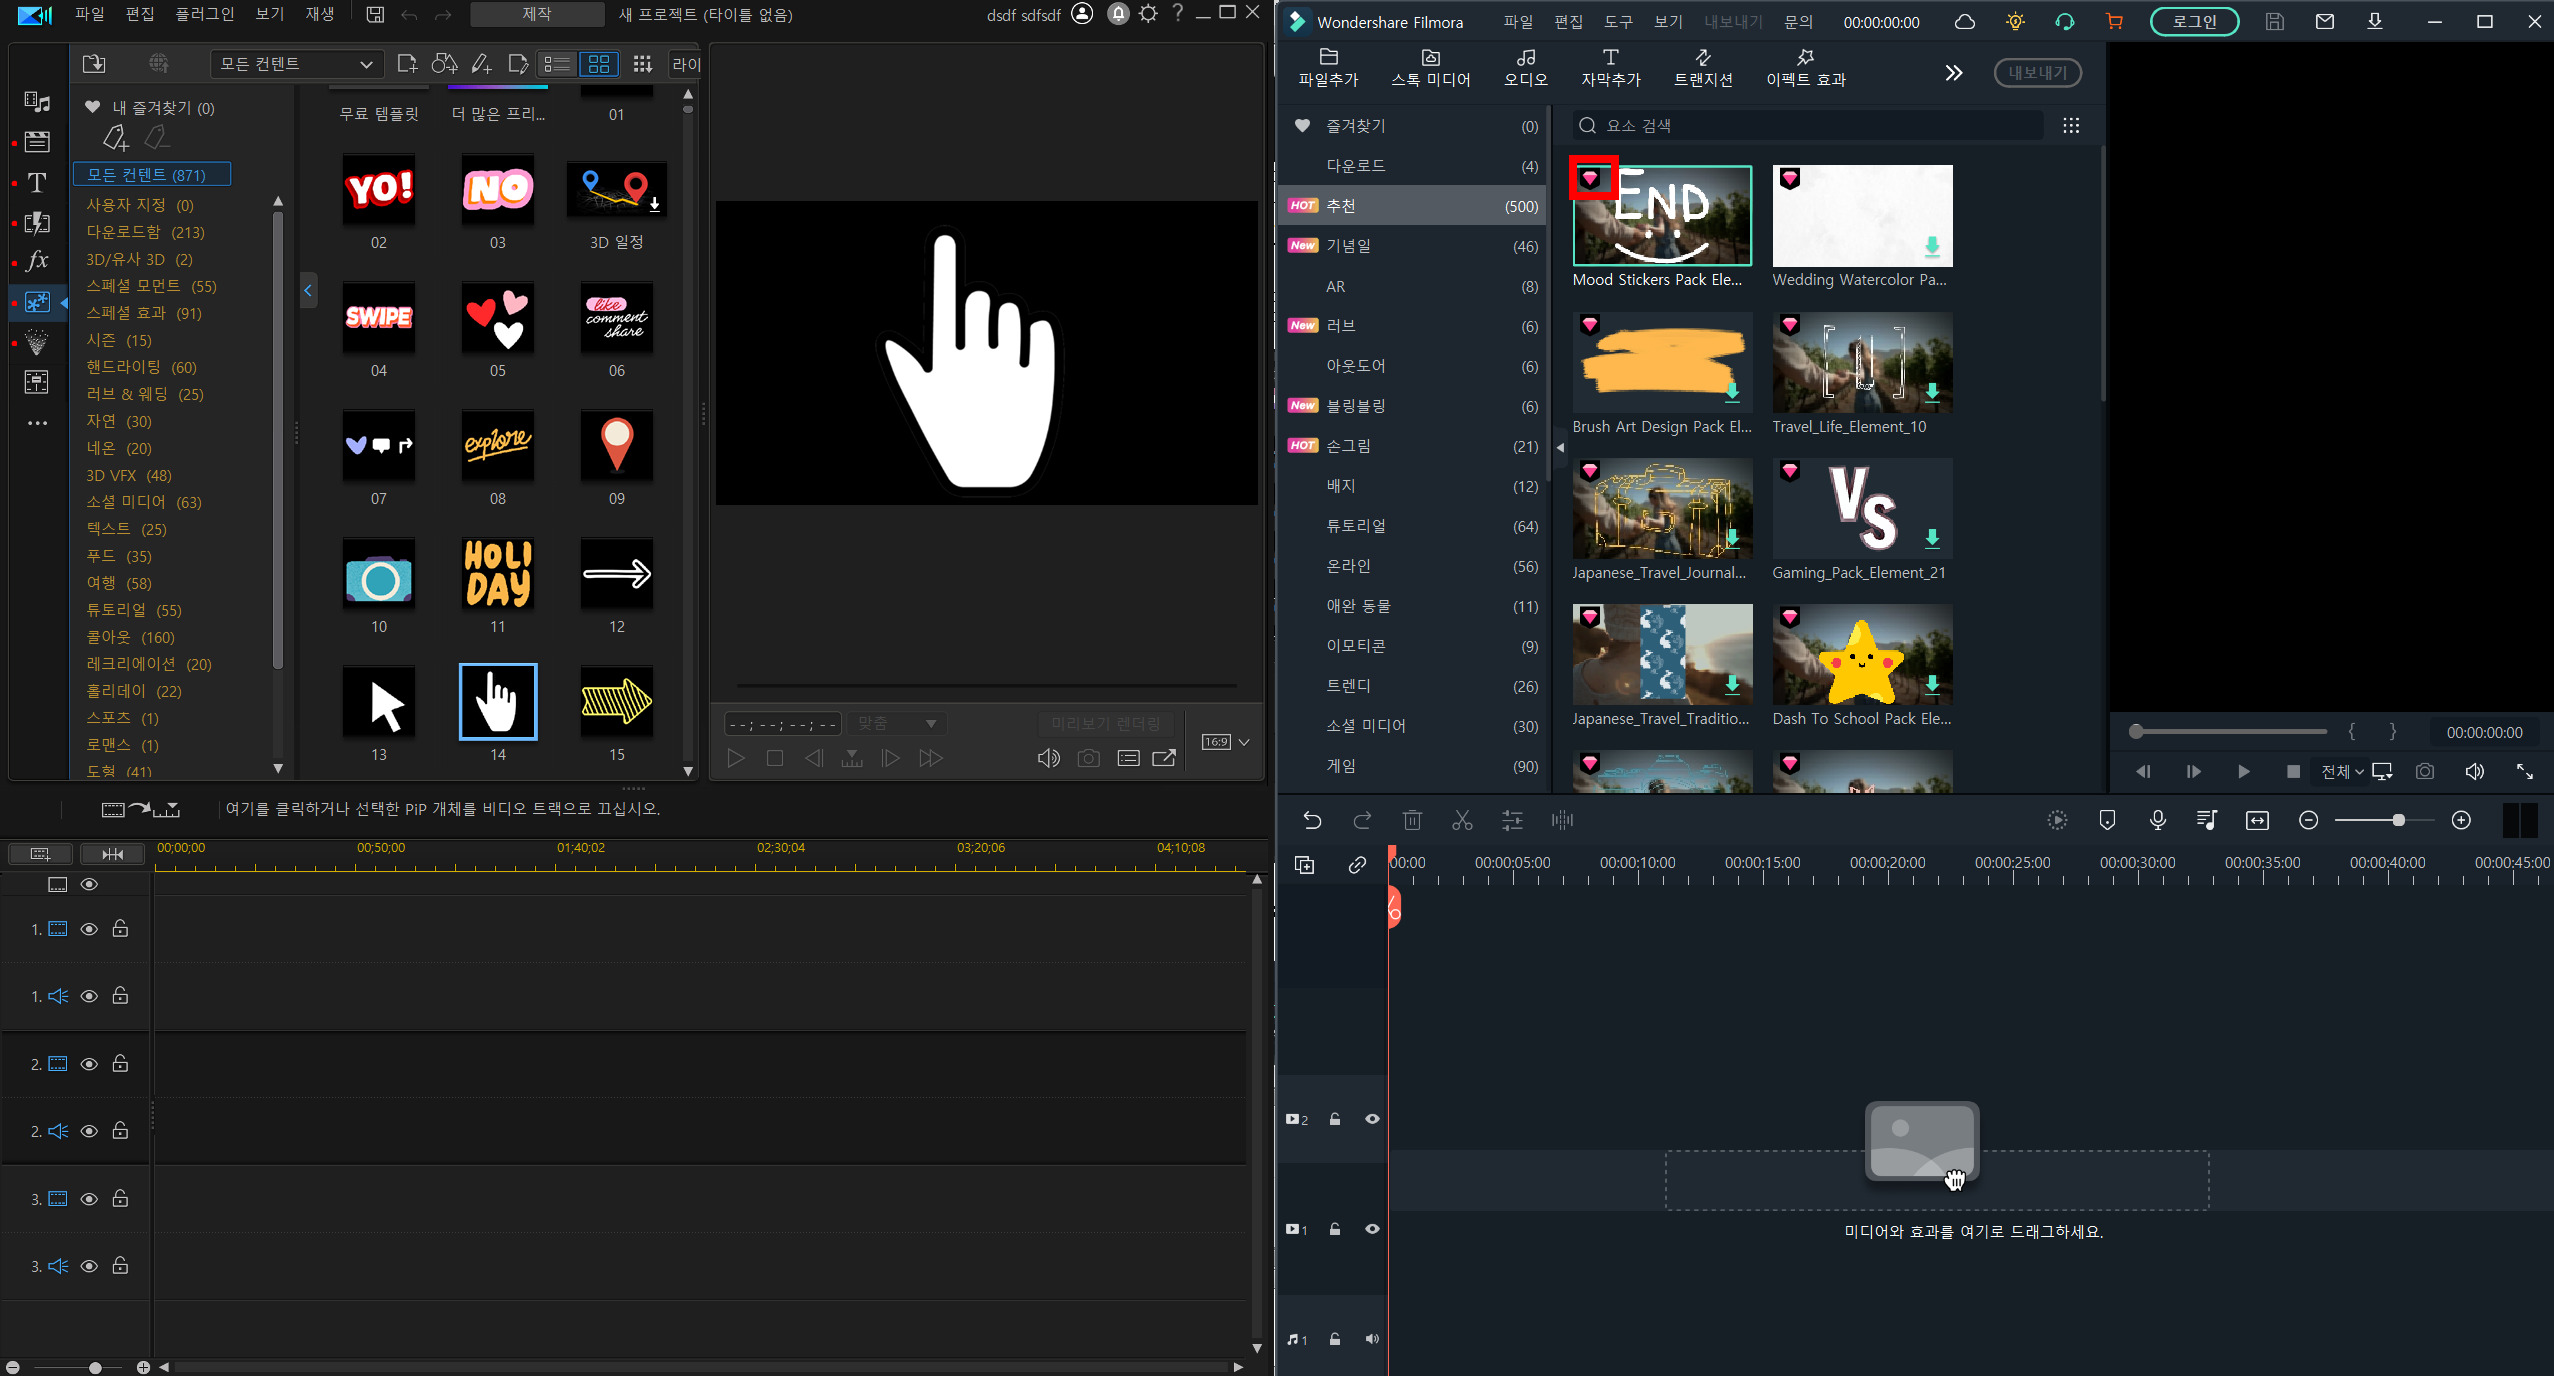
Task: Hide Filmora video track 2 with the eye icon
Action: pos(1372,1119)
